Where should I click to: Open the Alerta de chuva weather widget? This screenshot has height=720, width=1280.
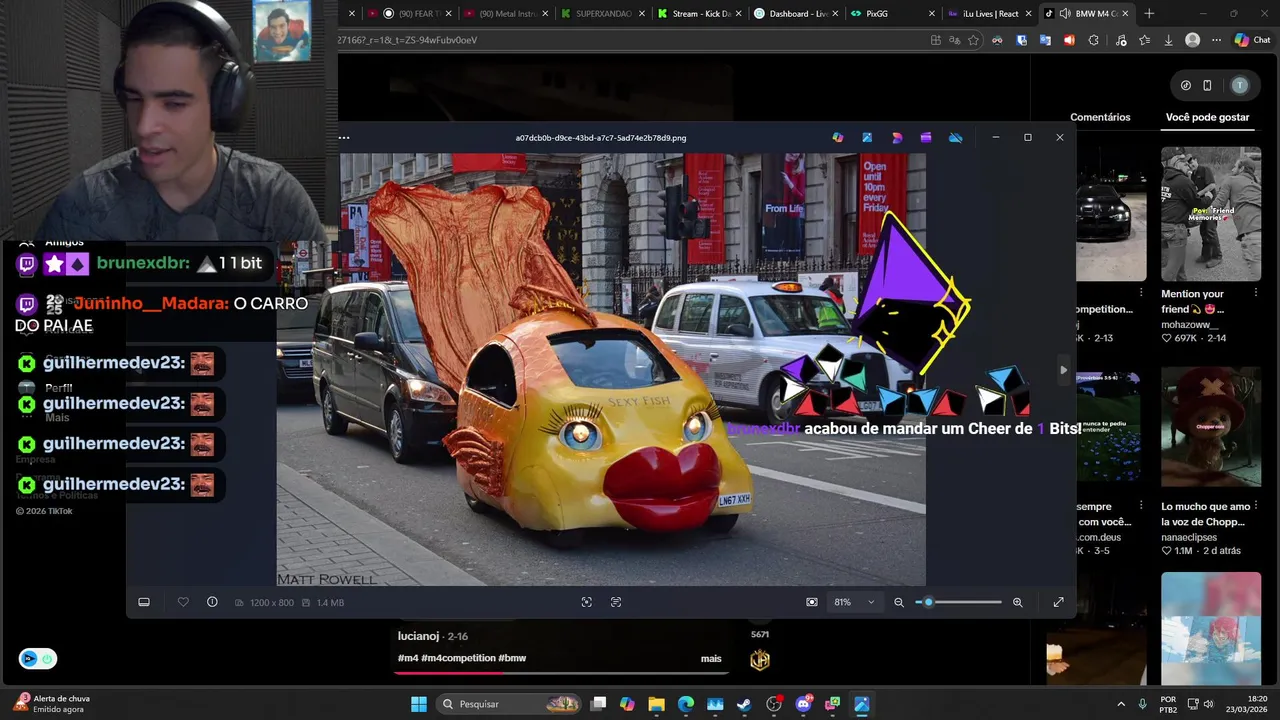pyautogui.click(x=52, y=704)
